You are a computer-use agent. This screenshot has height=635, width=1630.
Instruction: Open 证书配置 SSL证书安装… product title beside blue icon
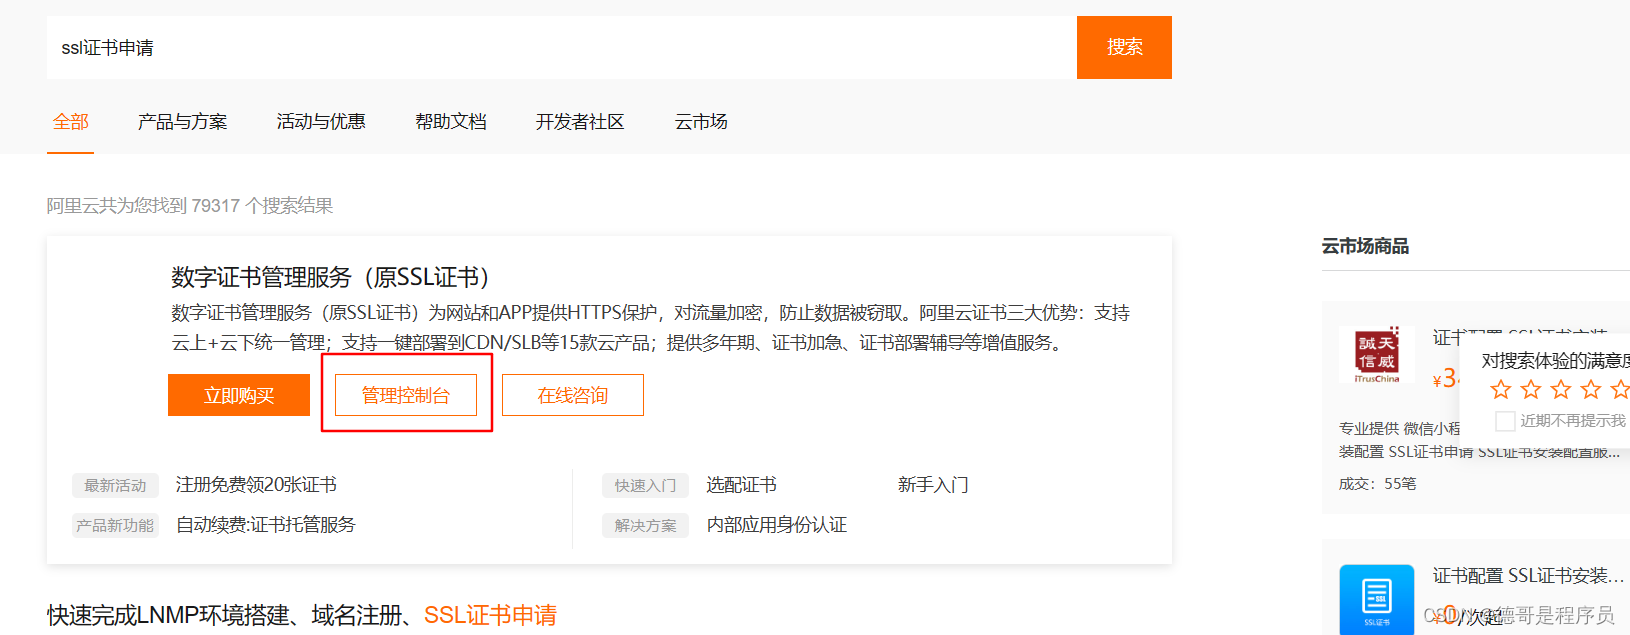1528,576
